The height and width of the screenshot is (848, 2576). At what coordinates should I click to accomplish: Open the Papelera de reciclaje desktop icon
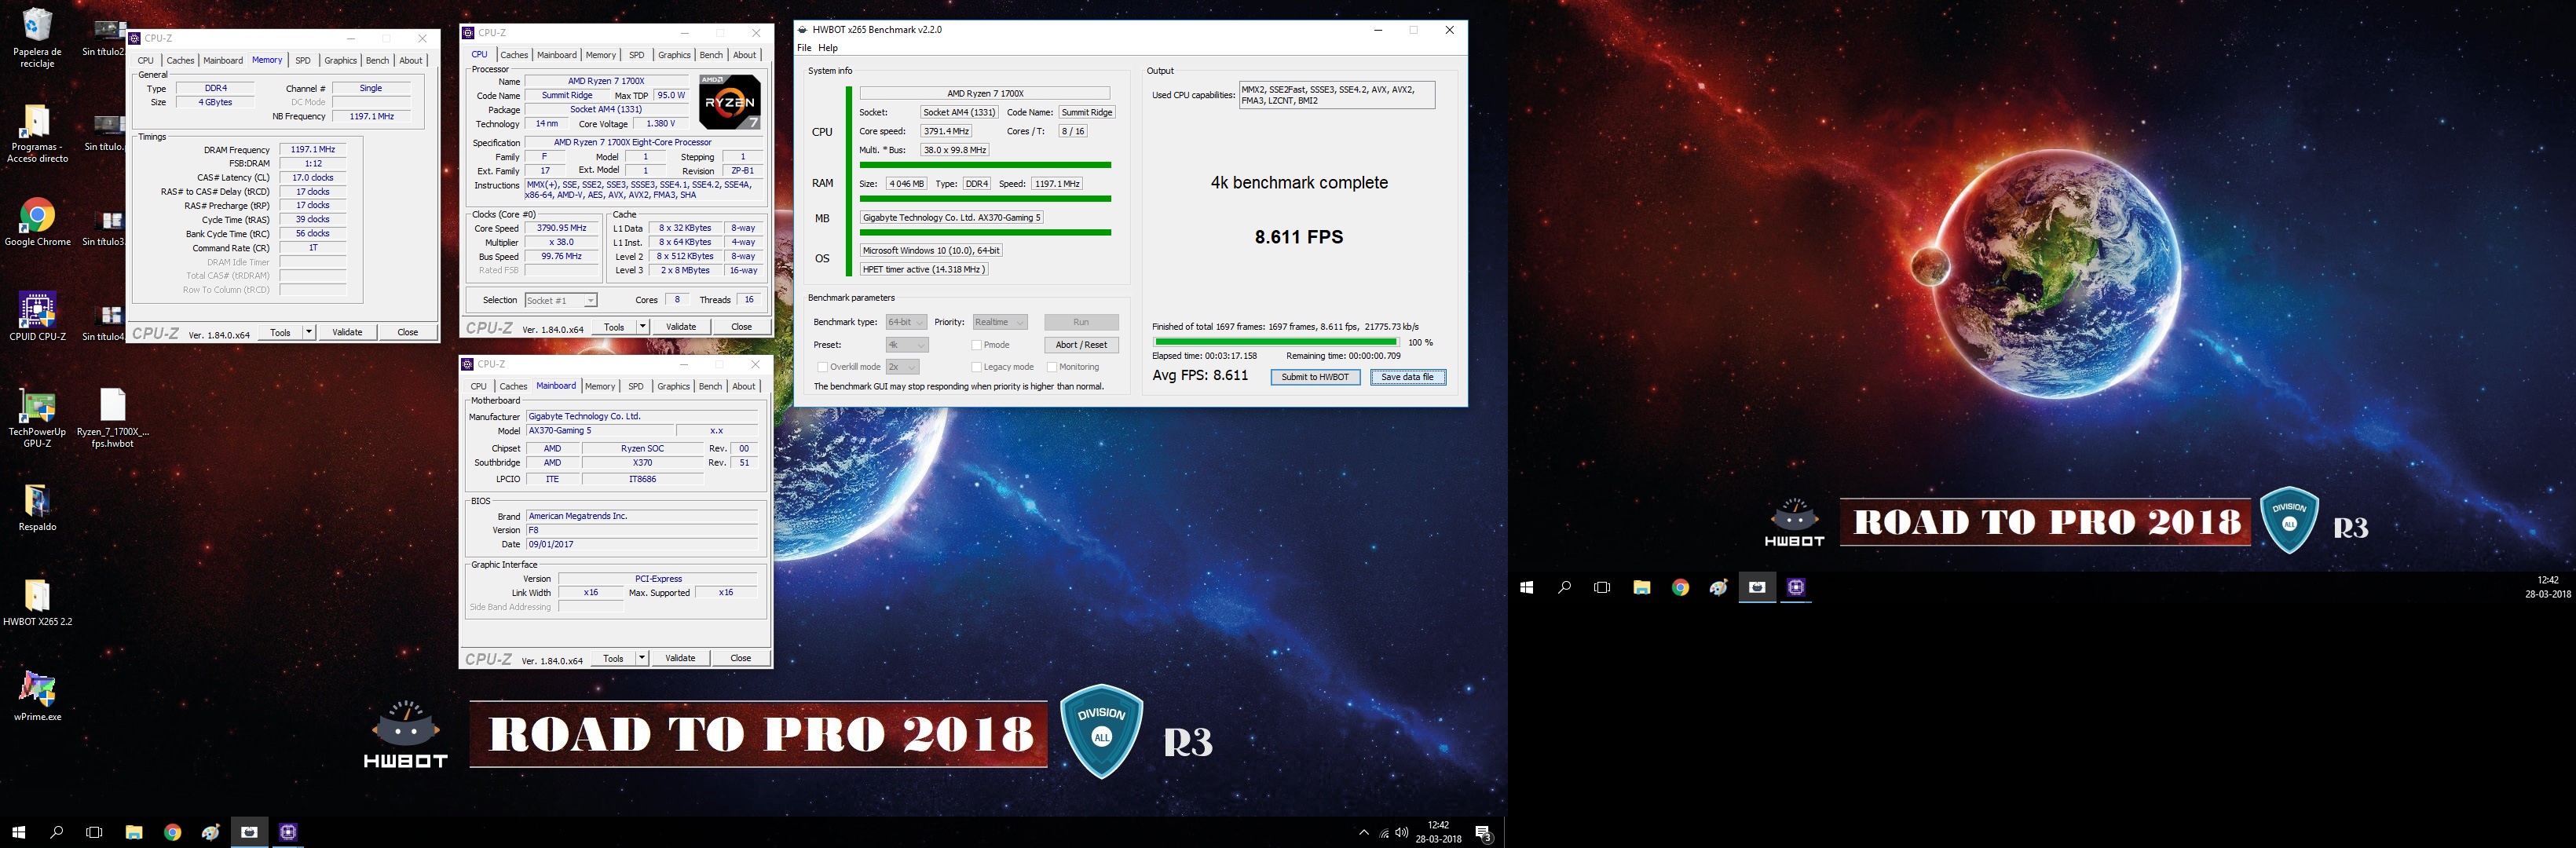(37, 37)
